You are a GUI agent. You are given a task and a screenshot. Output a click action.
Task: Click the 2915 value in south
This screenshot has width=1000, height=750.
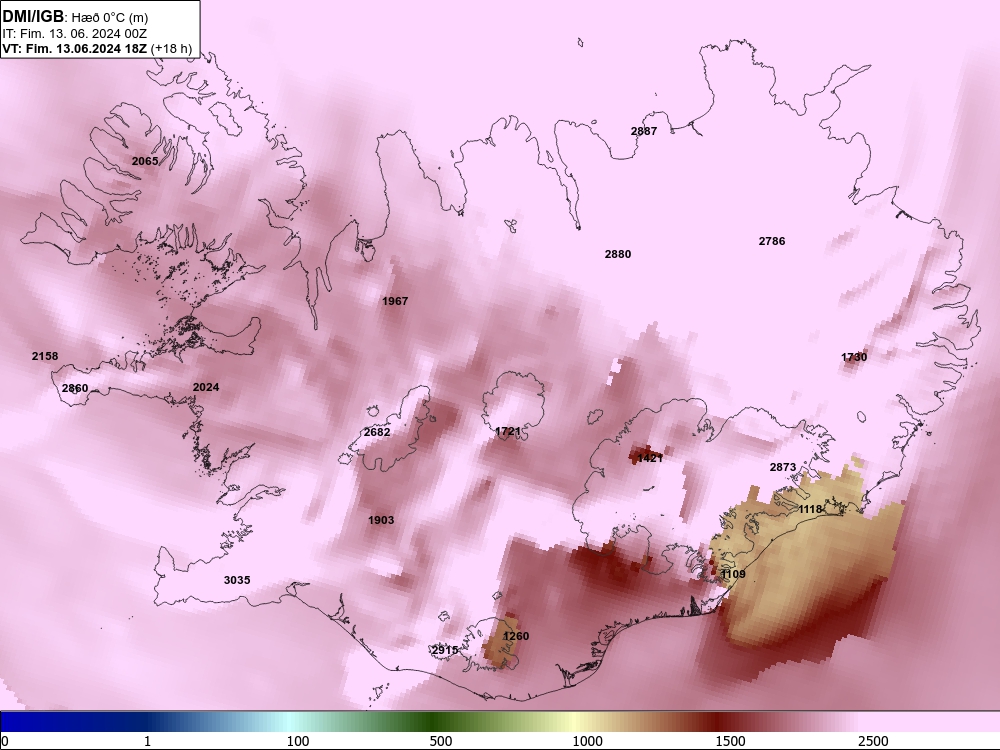coord(445,651)
